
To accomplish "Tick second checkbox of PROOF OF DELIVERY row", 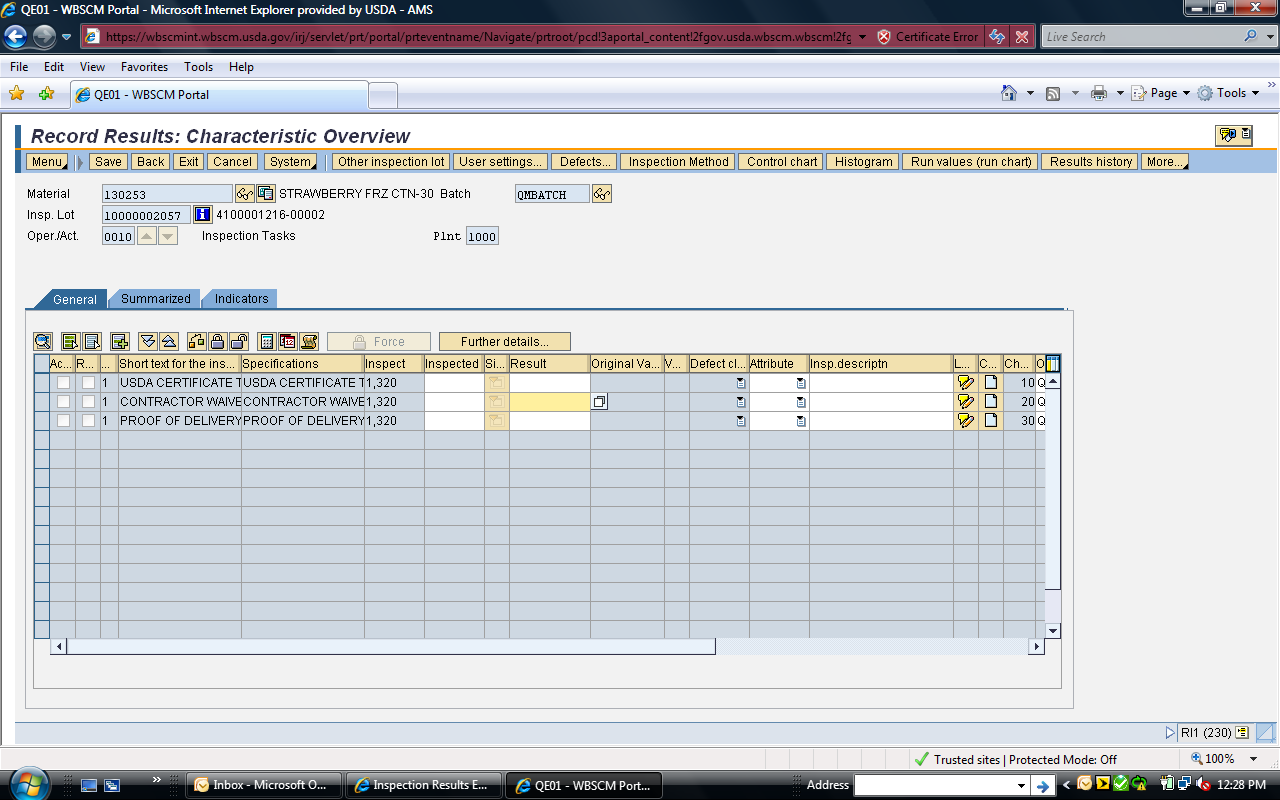I will pyautogui.click(x=88, y=420).
